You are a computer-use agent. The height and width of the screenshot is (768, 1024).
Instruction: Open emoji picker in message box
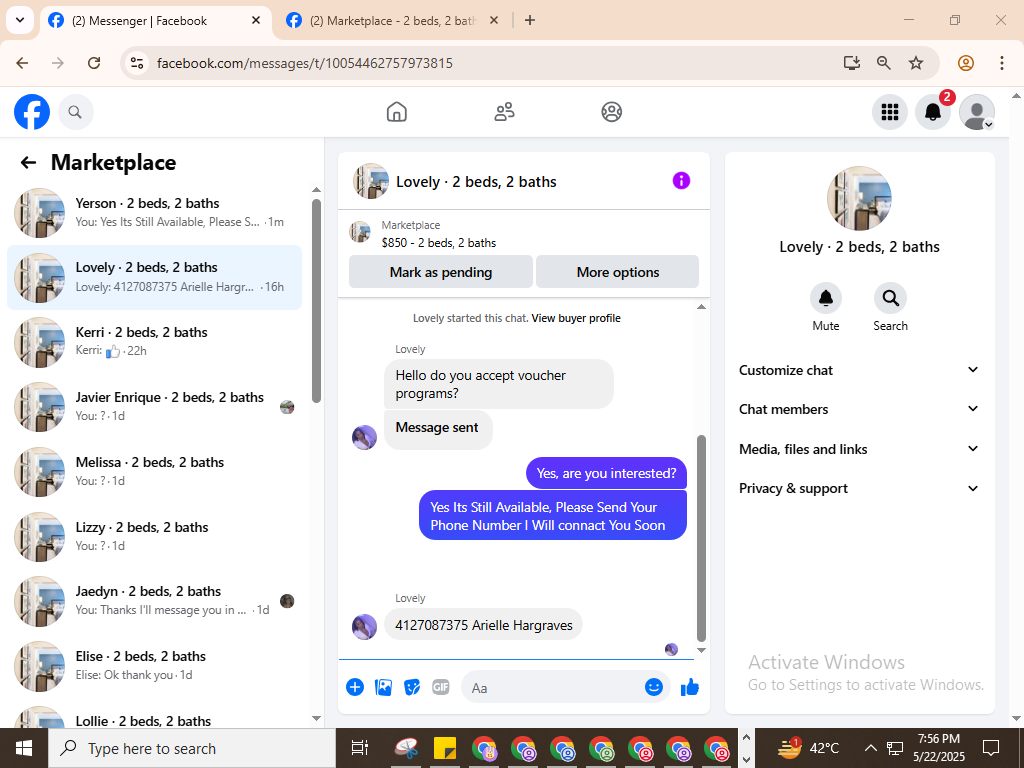654,687
